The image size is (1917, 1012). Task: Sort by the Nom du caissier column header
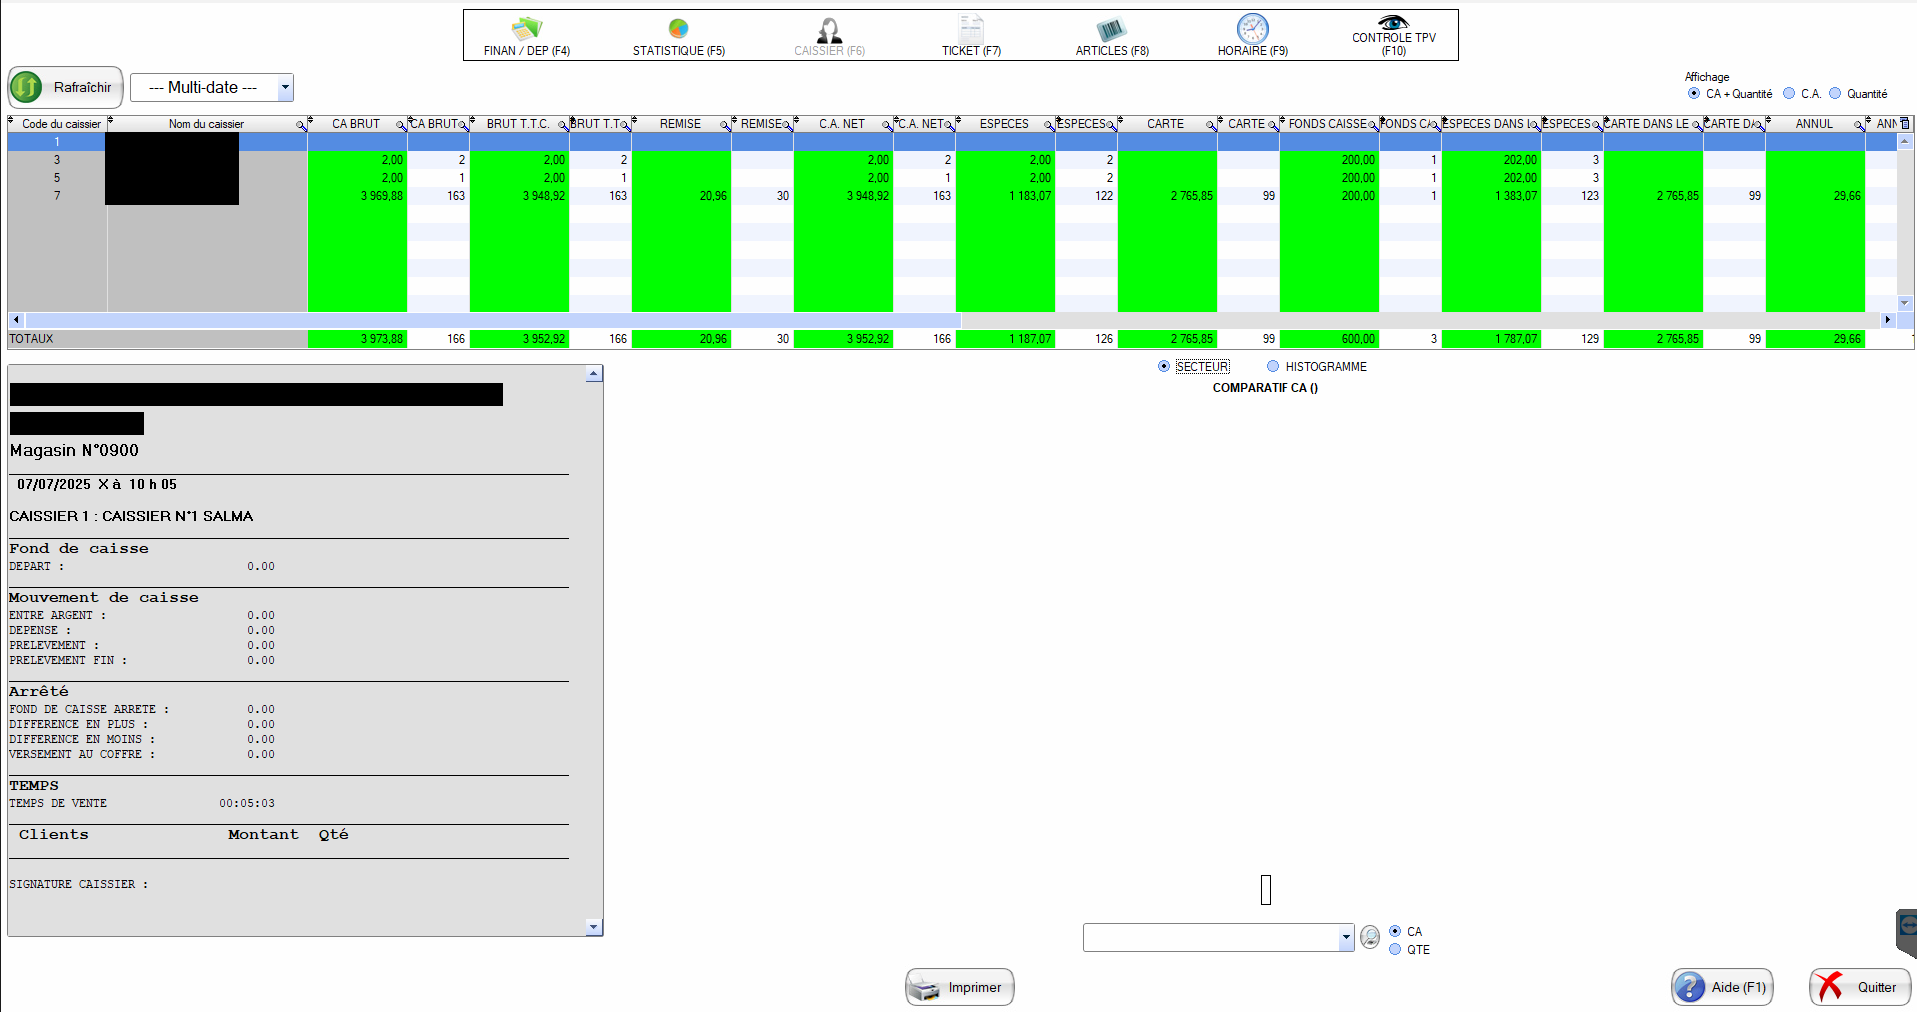pos(206,124)
